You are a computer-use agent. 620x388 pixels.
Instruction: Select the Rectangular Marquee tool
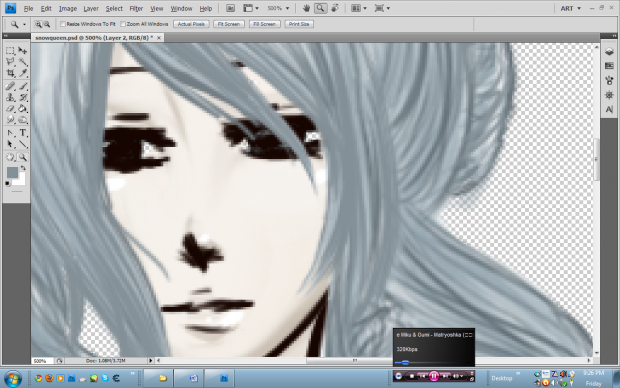tap(10, 51)
